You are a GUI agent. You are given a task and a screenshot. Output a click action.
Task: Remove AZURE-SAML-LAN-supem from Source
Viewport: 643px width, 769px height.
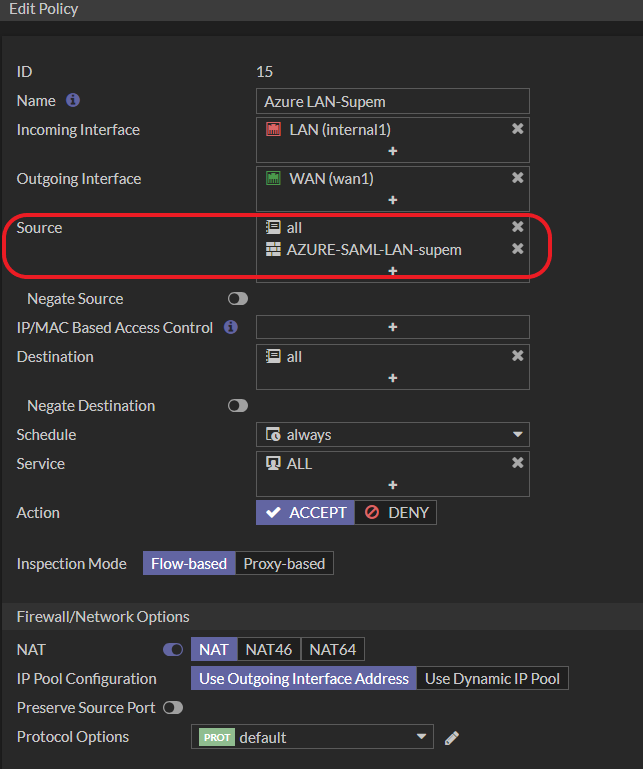(x=517, y=249)
